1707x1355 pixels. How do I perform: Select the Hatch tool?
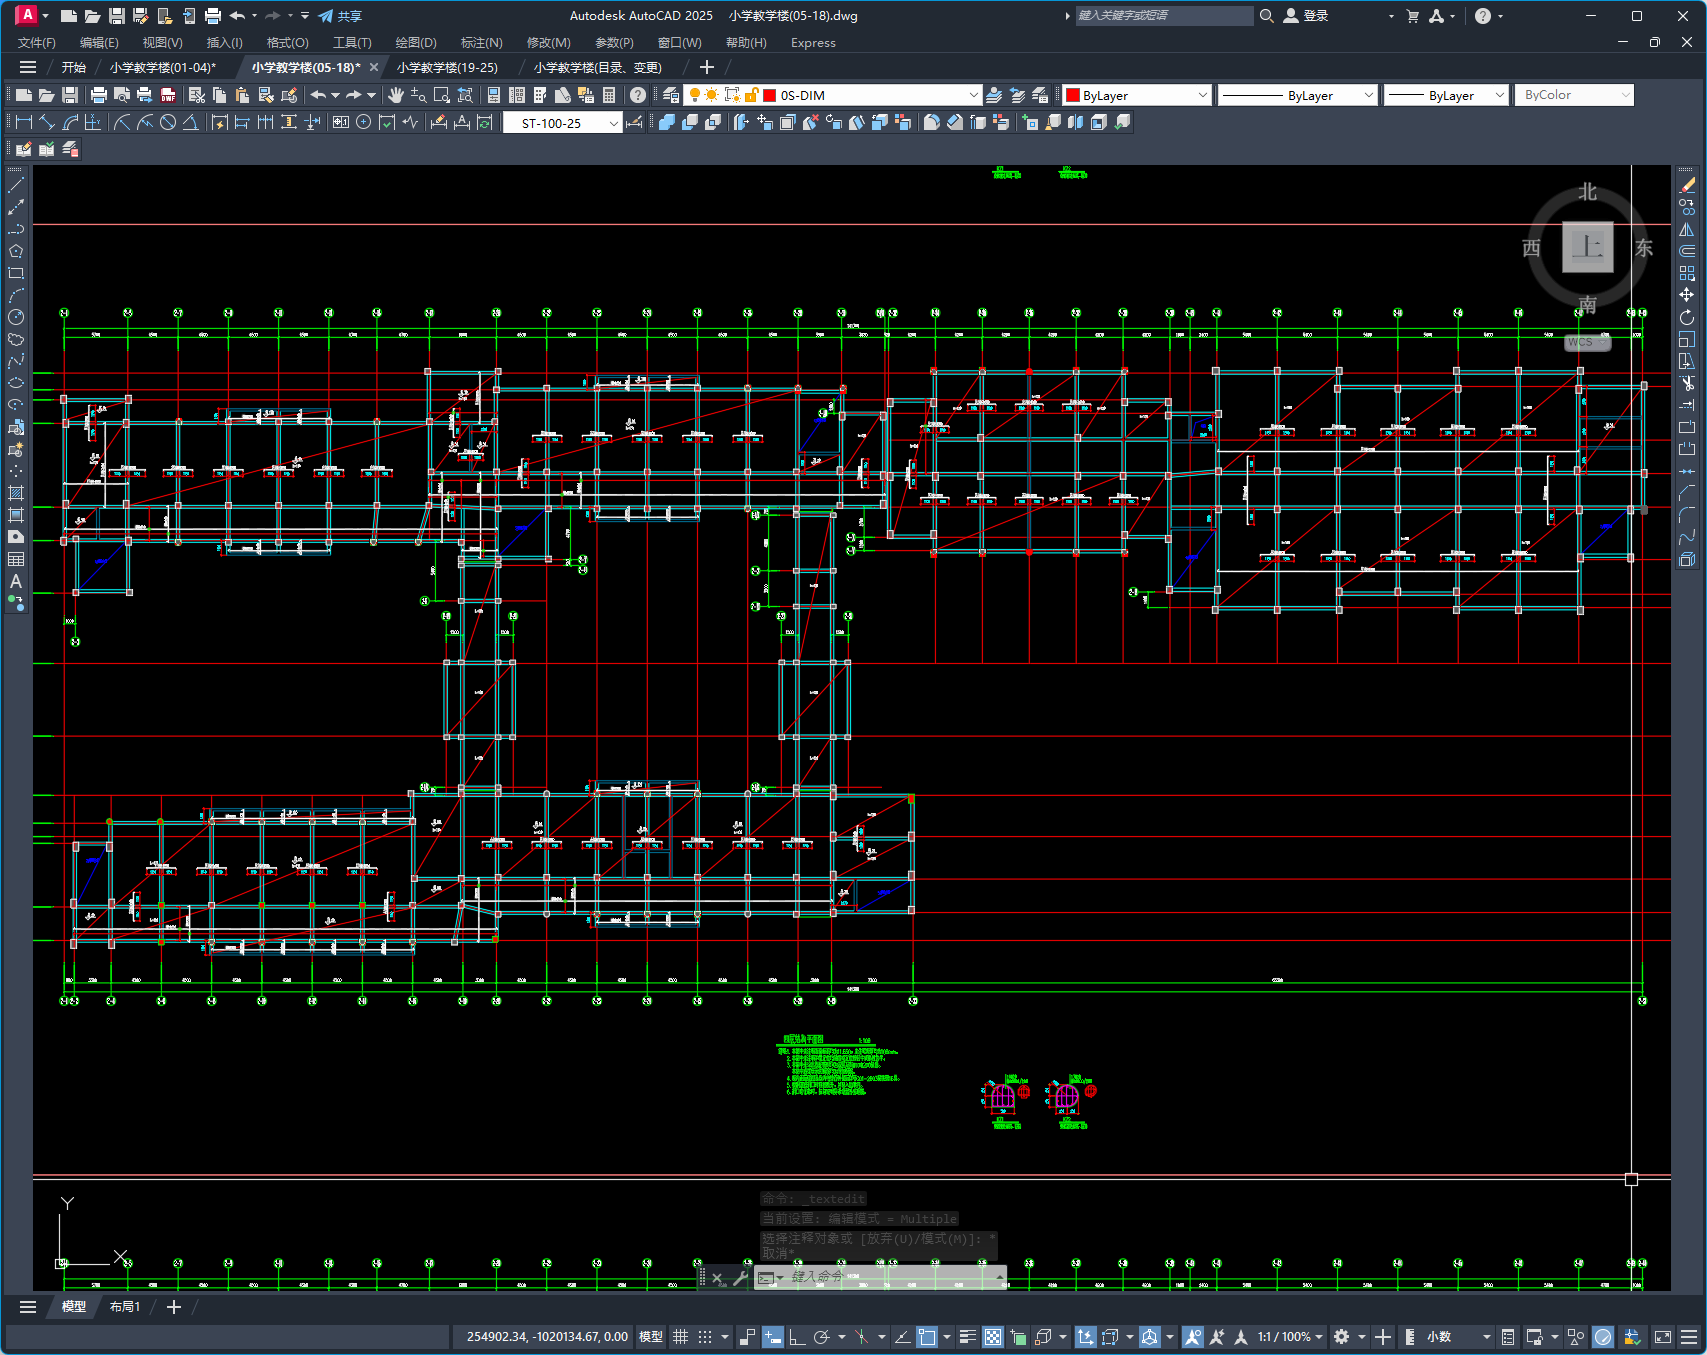point(16,493)
